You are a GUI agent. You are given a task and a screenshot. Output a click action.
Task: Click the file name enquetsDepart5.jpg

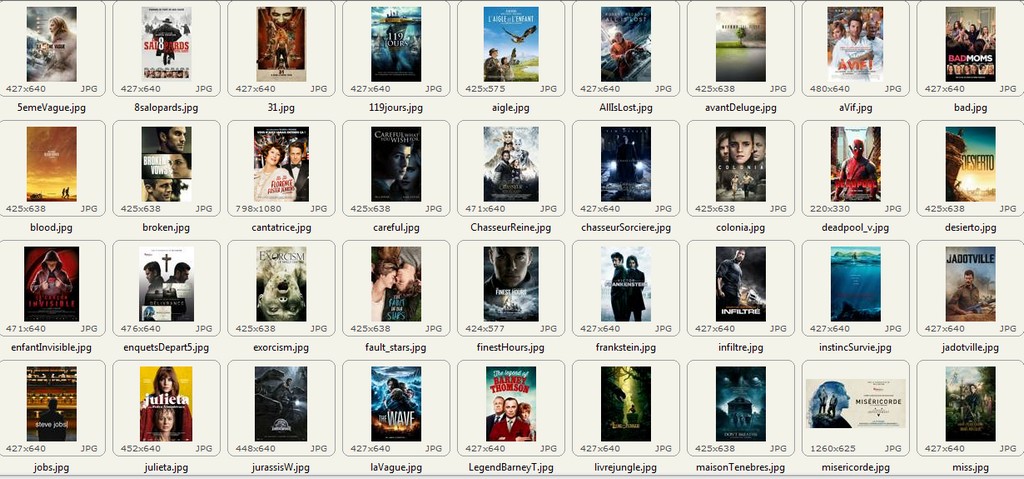click(x=167, y=348)
